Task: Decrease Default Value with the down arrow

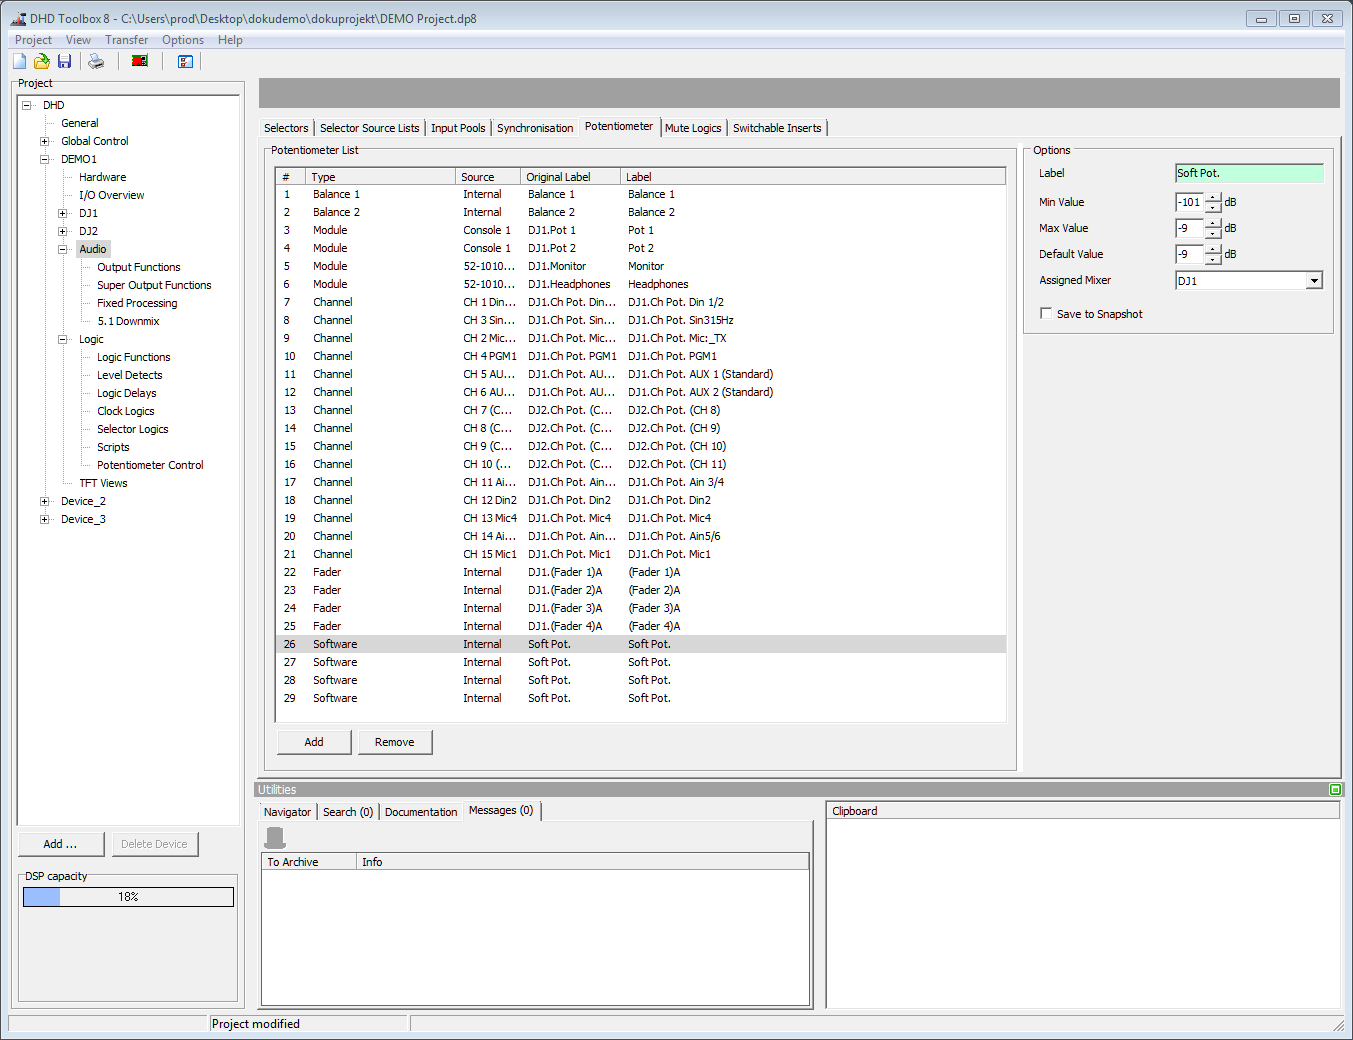Action: [x=1213, y=259]
